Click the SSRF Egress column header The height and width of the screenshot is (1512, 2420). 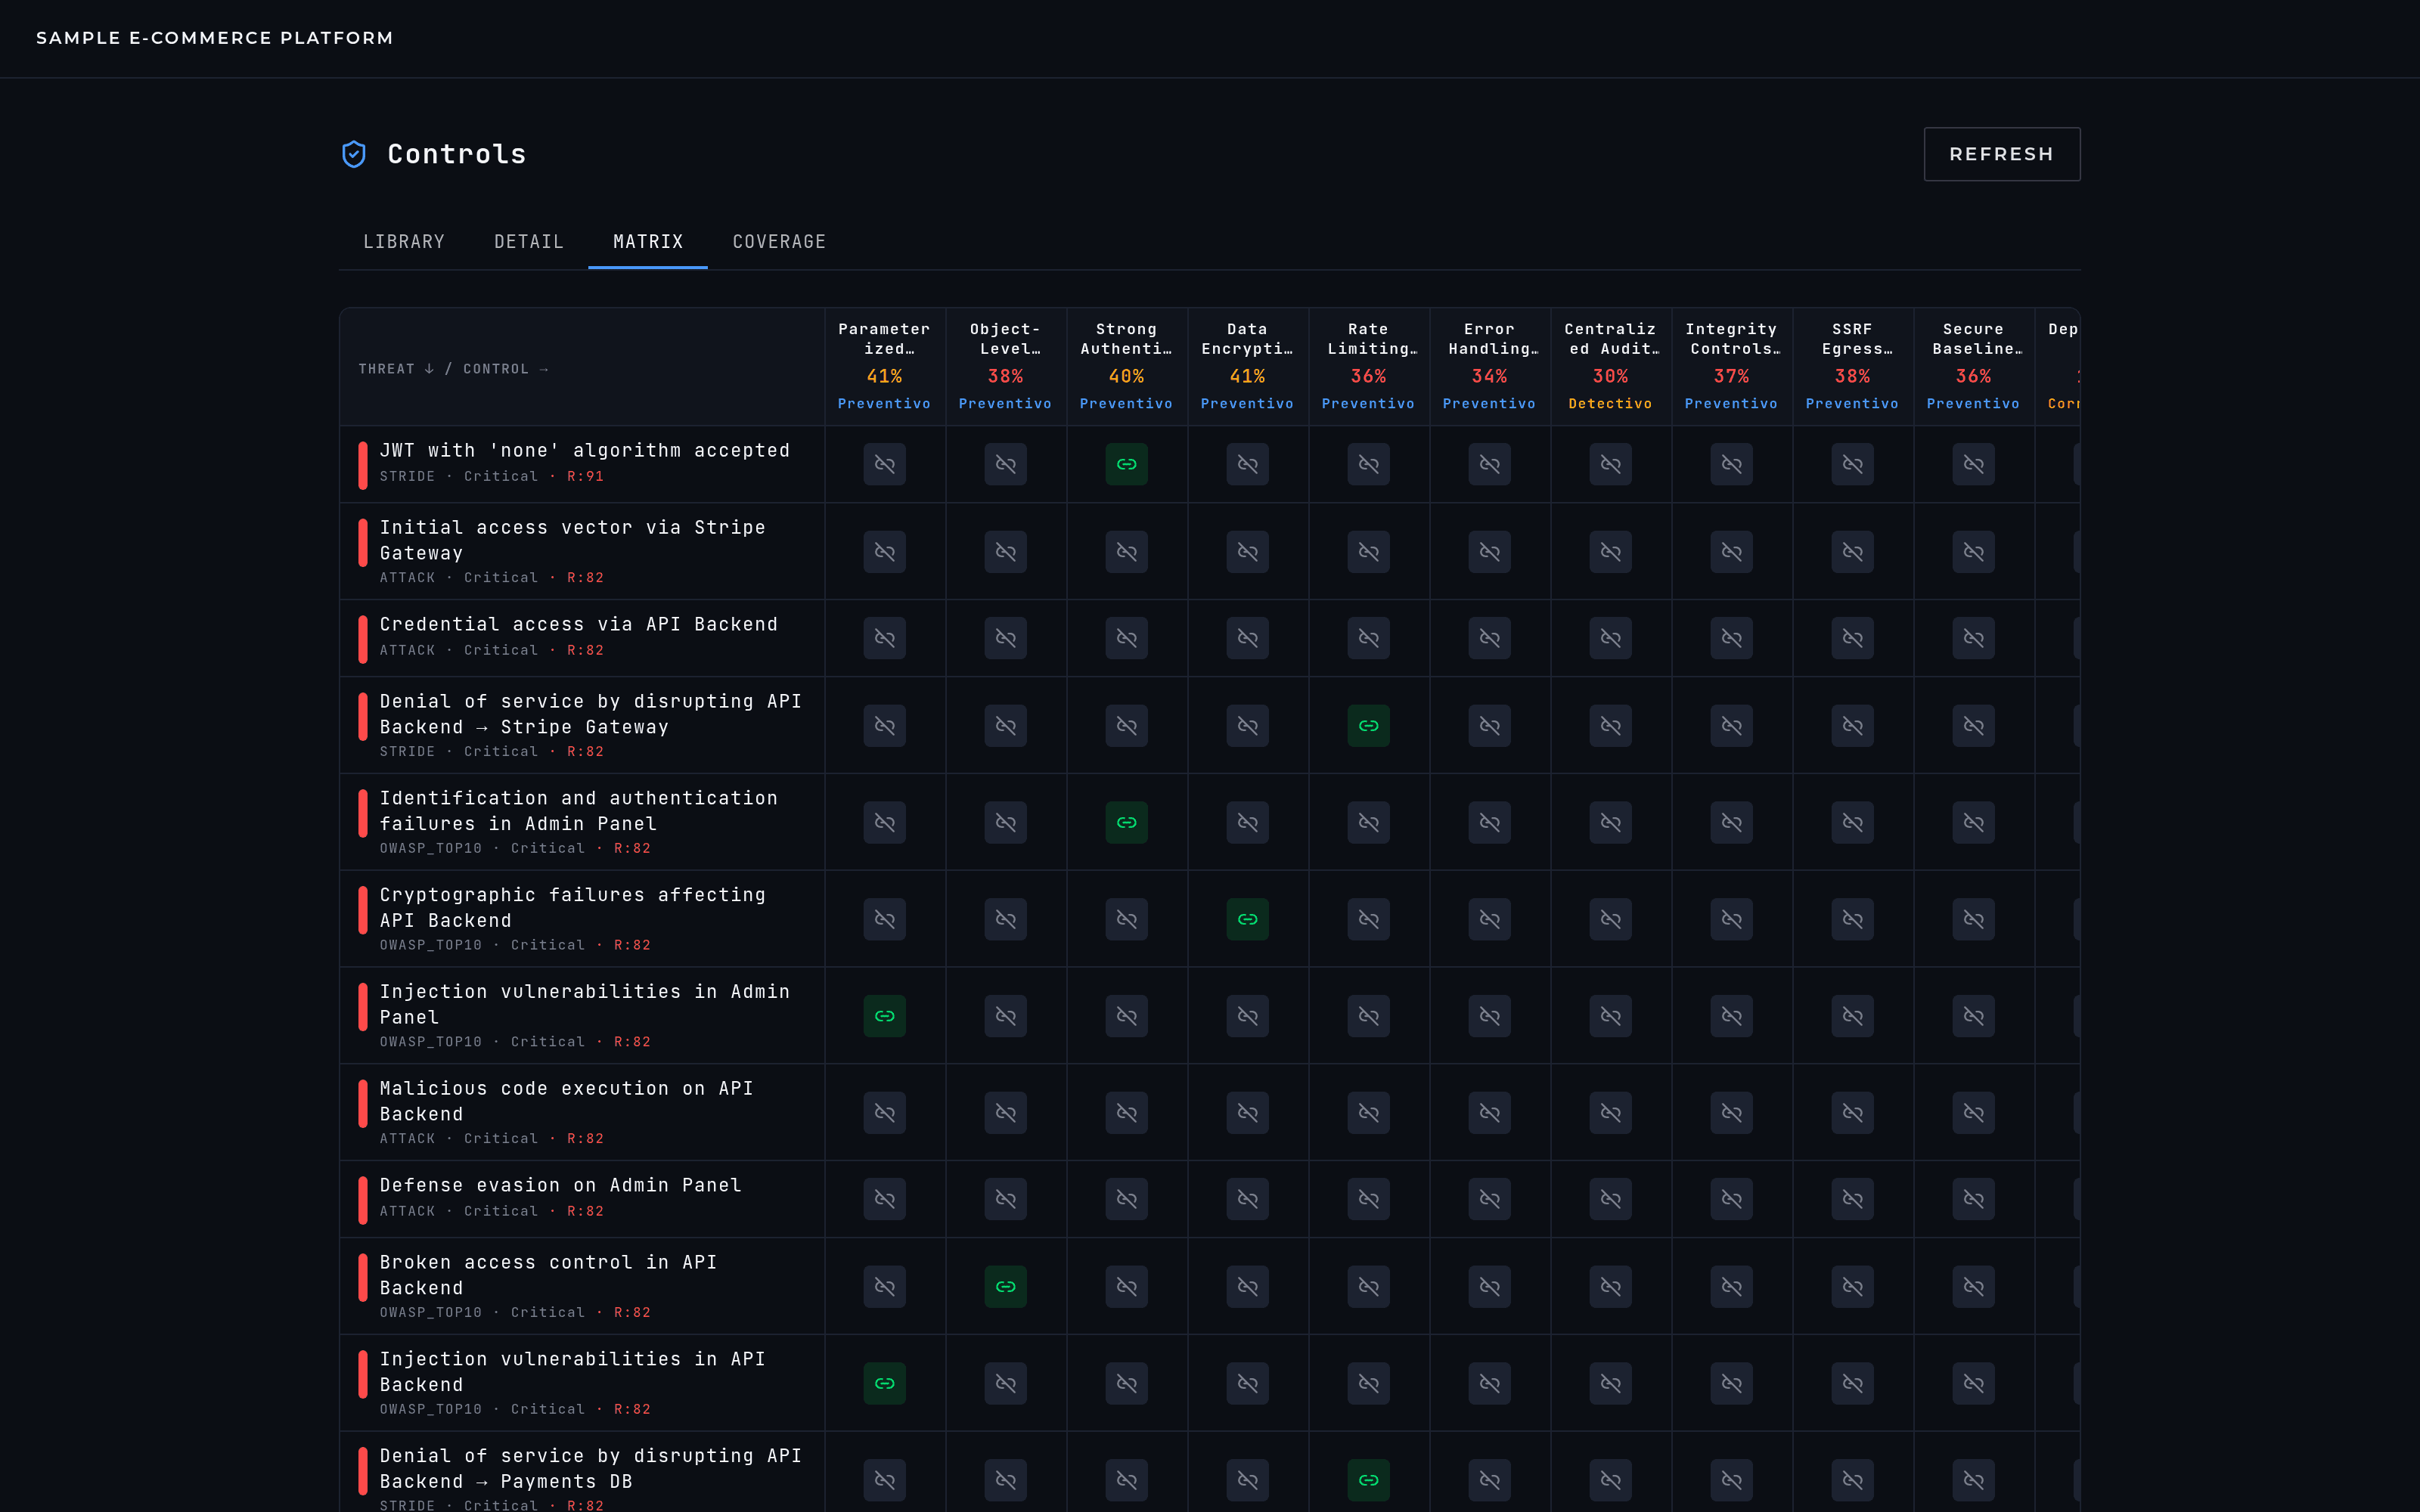[1852, 367]
